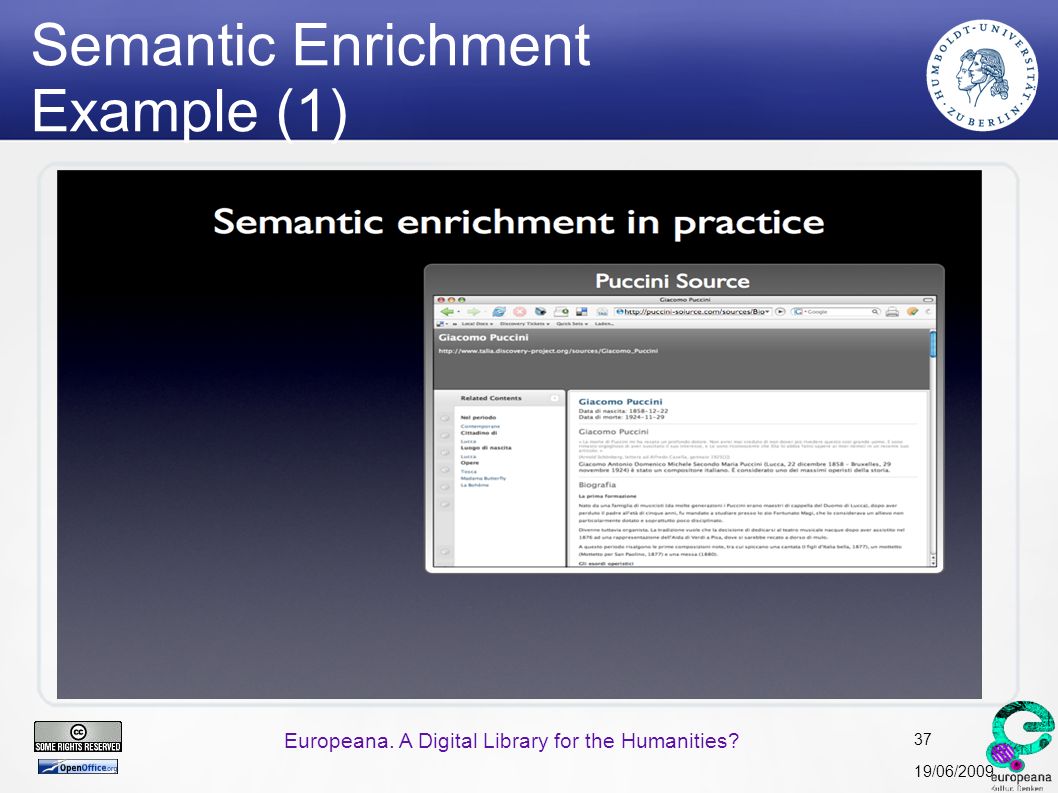Click the La prima formazione subheading
This screenshot has width=1058, height=793.
pyautogui.click(x=607, y=496)
